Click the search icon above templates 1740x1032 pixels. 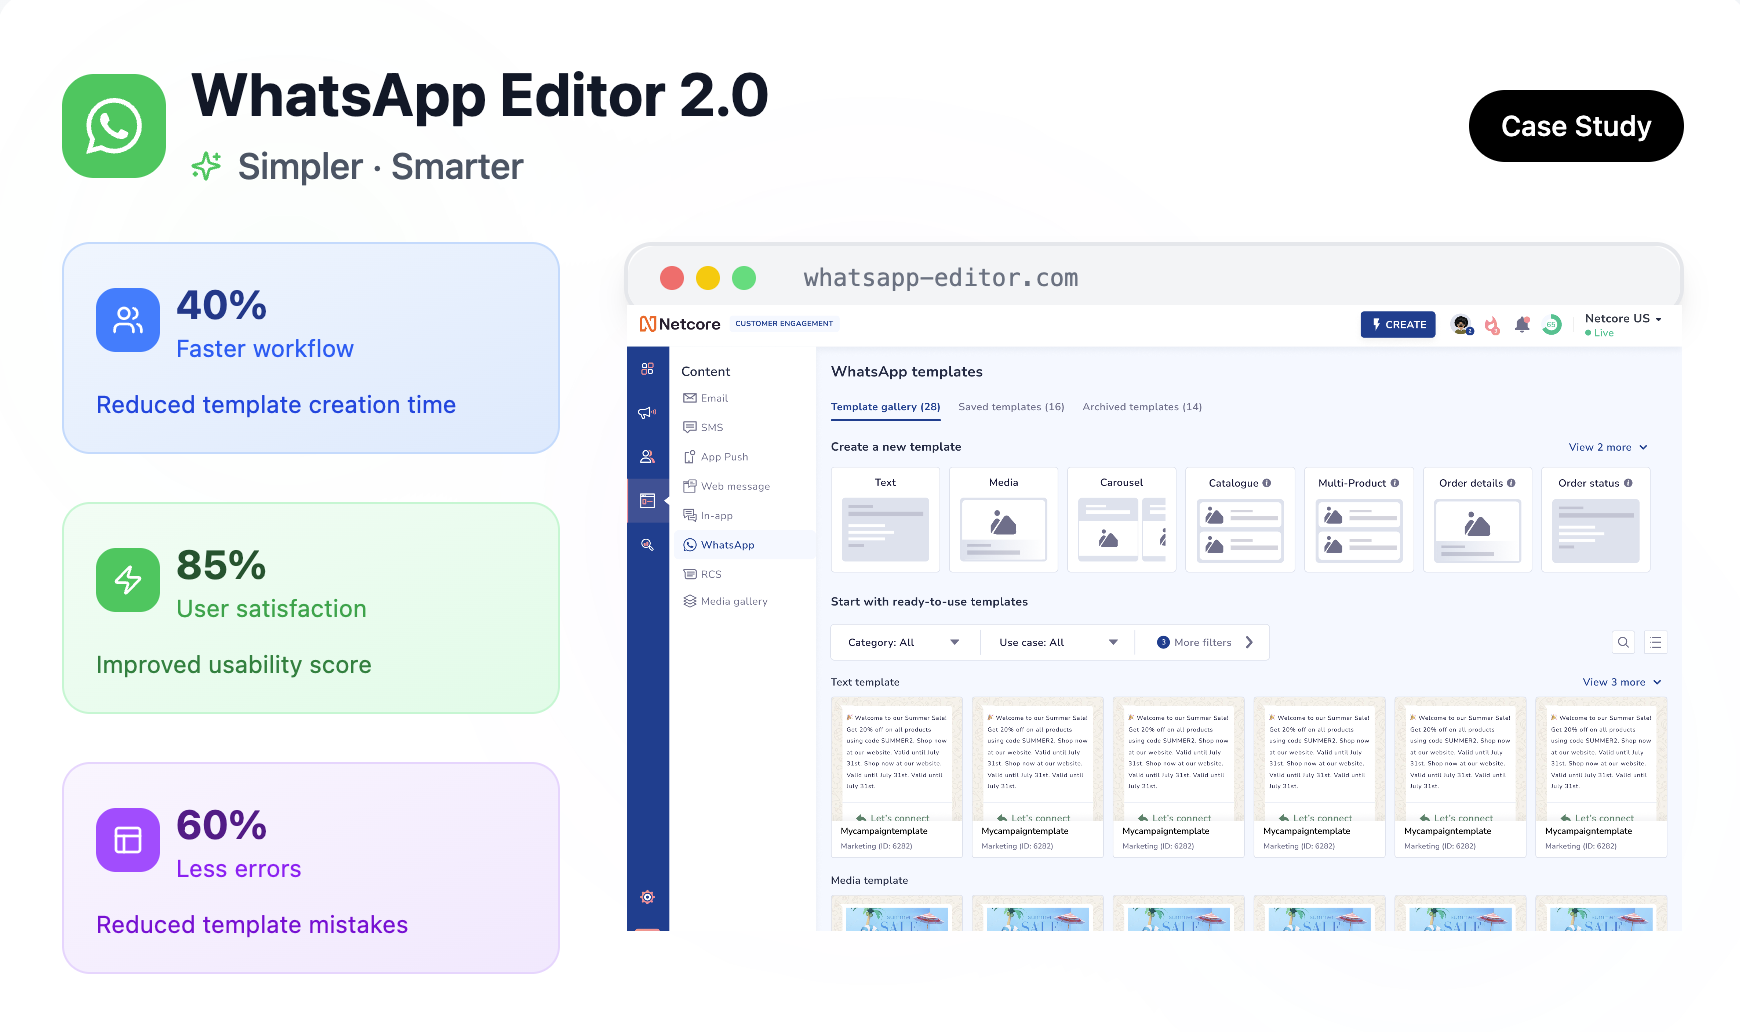coord(1624,643)
